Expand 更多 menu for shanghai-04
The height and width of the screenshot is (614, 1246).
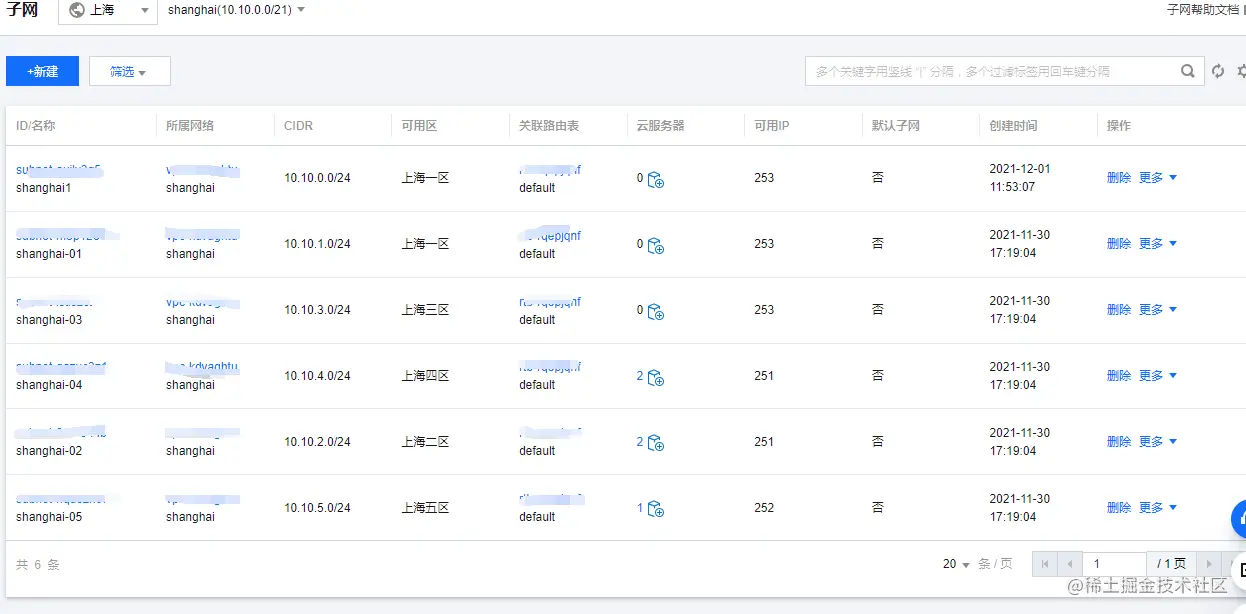(1158, 376)
